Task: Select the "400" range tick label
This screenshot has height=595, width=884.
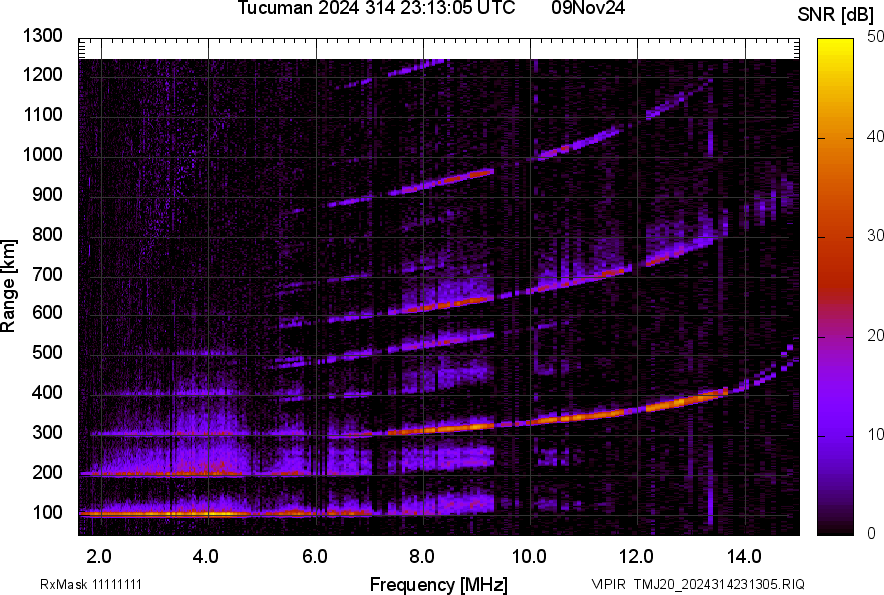Action: (47, 392)
